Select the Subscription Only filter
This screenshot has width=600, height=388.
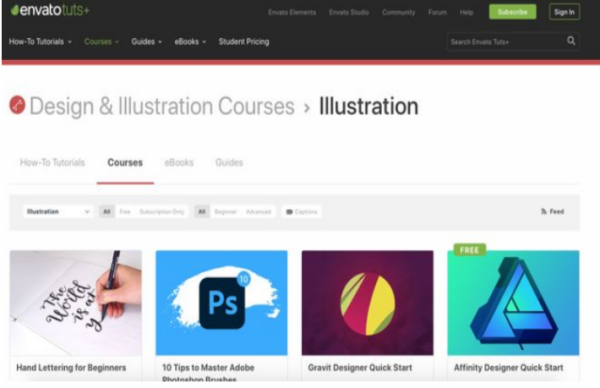click(x=161, y=212)
